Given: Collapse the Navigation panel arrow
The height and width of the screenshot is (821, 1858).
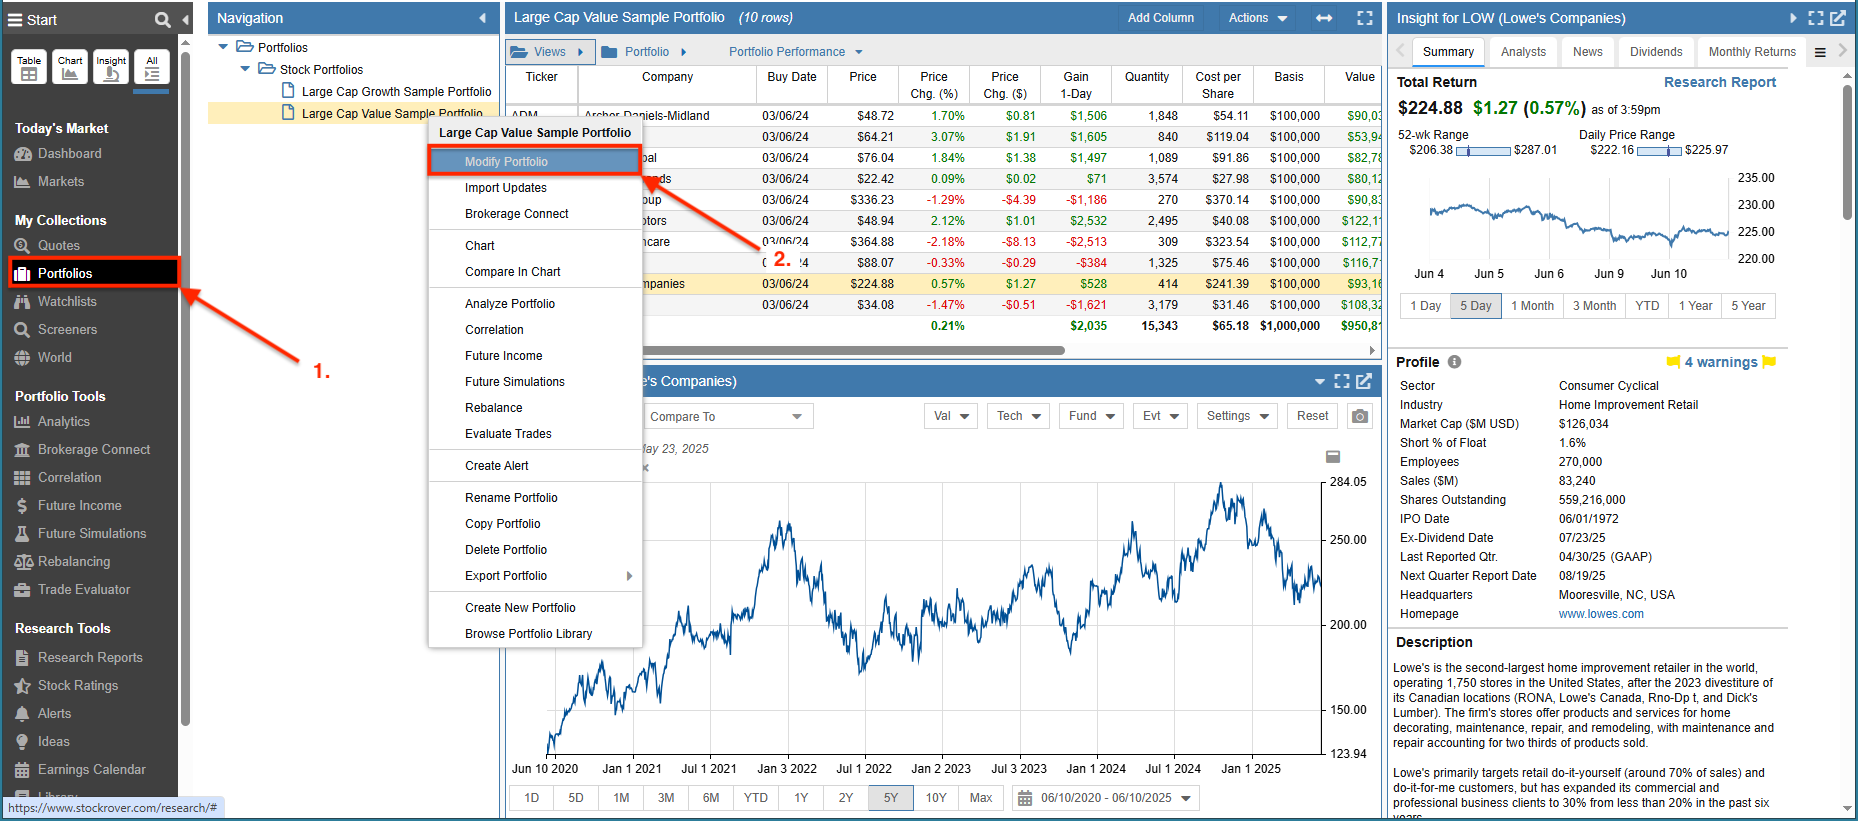Looking at the screenshot, I should (x=482, y=18).
